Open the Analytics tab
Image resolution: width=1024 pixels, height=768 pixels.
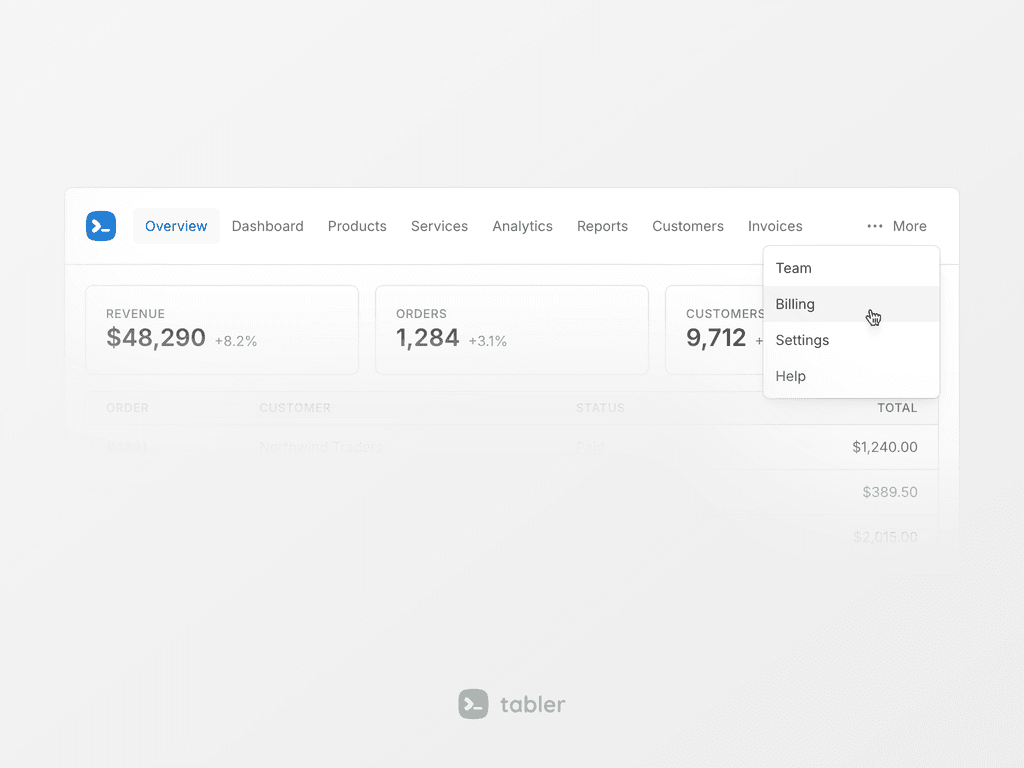522,226
